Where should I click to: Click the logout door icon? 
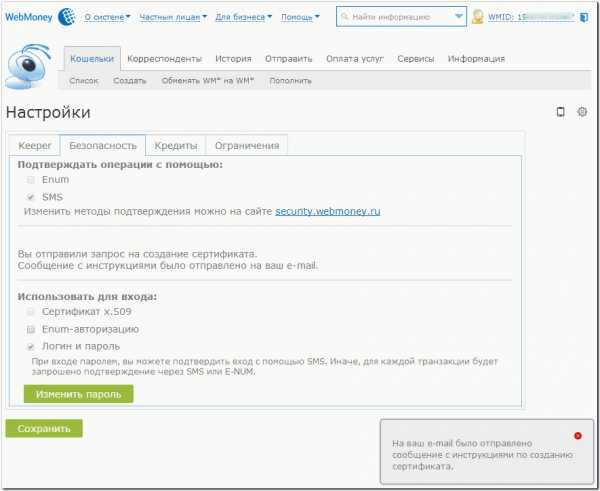pyautogui.click(x=584, y=18)
